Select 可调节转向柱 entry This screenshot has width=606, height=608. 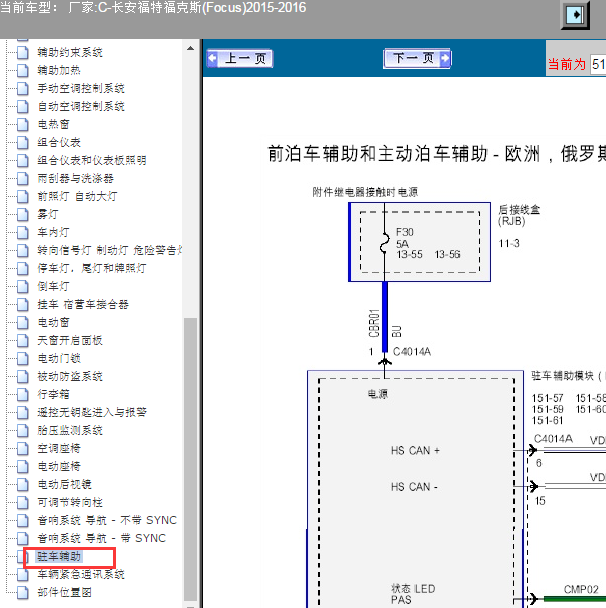(x=70, y=503)
